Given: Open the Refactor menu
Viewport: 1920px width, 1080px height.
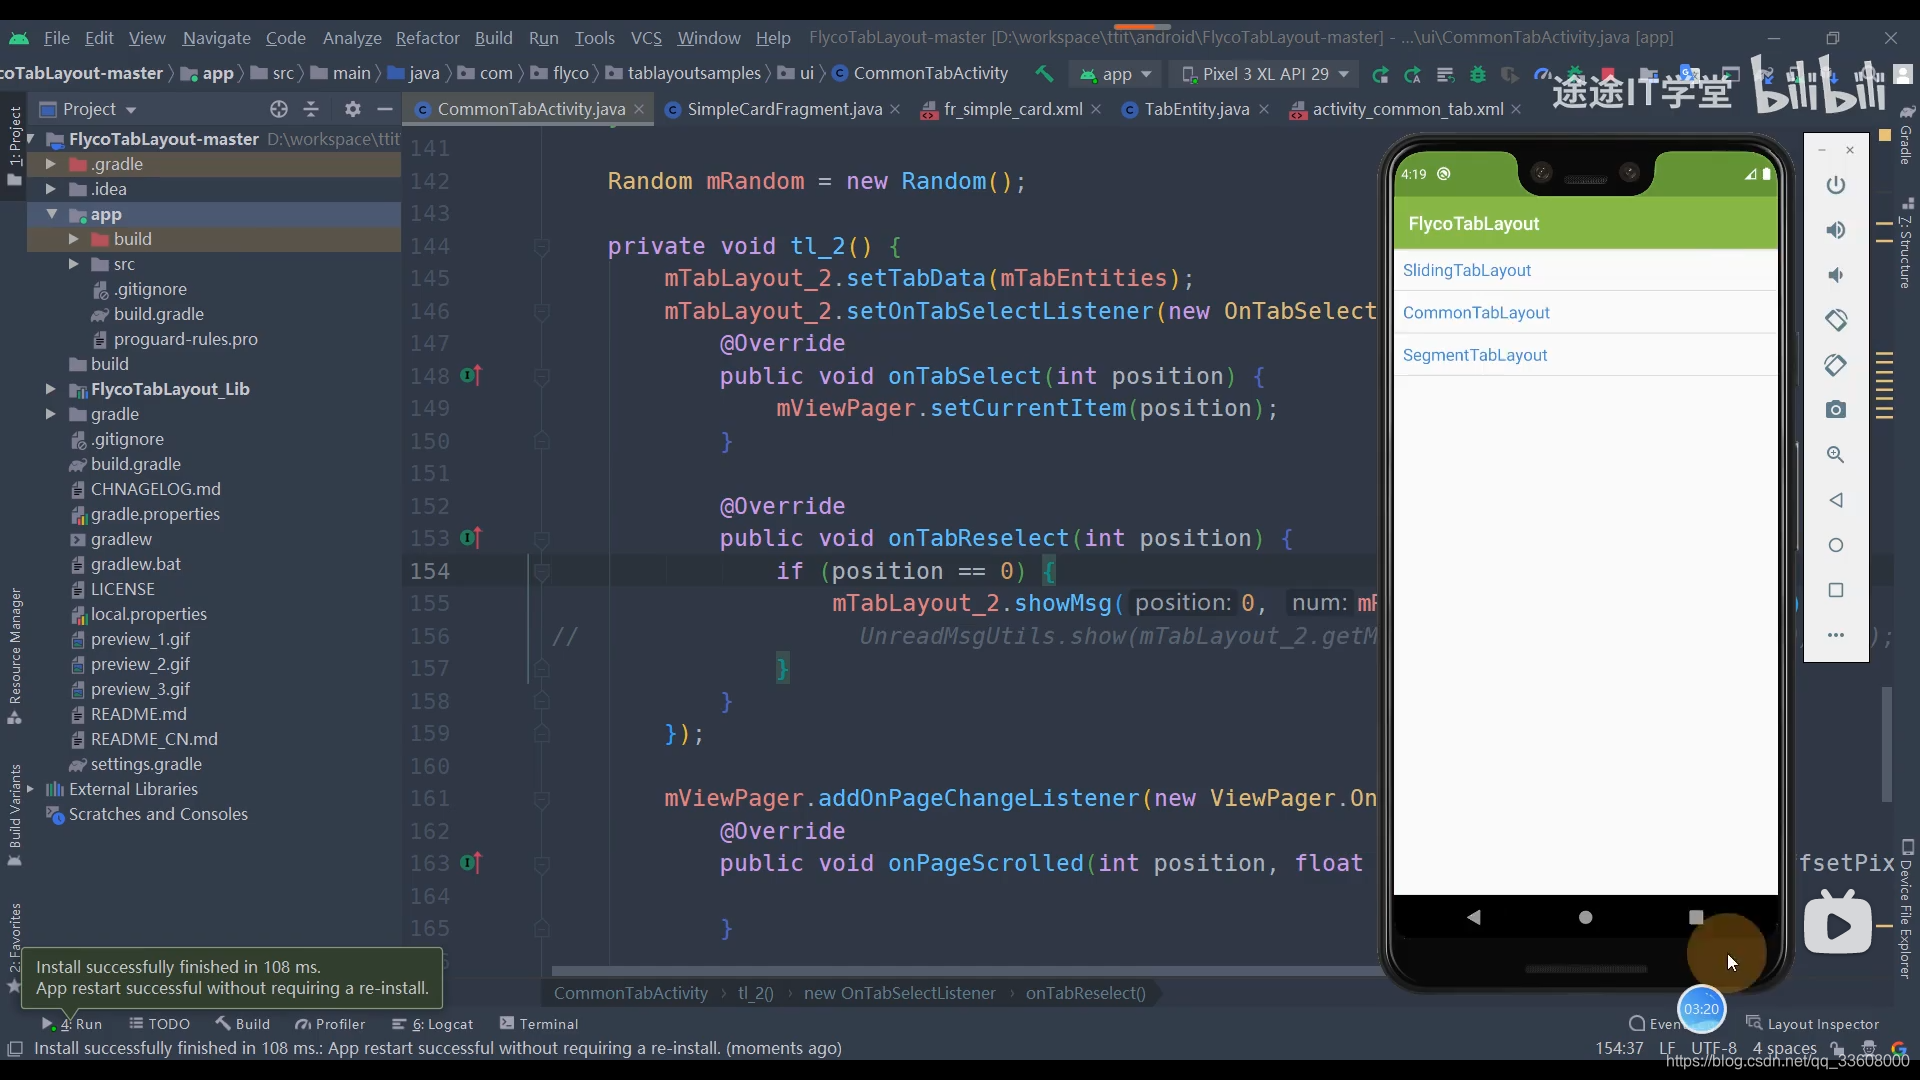Looking at the screenshot, I should (427, 38).
